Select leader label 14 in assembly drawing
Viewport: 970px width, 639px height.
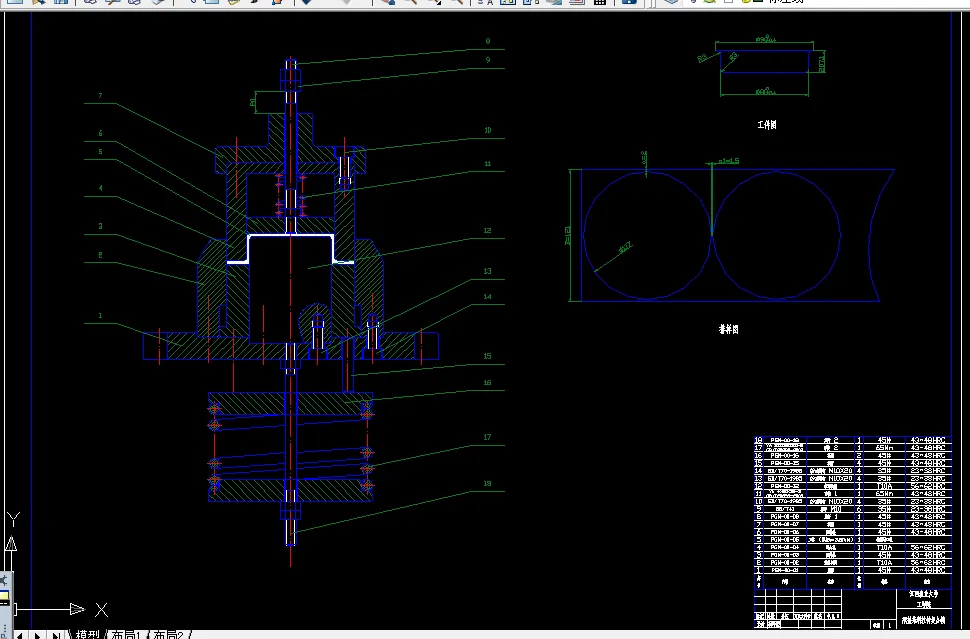coord(487,297)
